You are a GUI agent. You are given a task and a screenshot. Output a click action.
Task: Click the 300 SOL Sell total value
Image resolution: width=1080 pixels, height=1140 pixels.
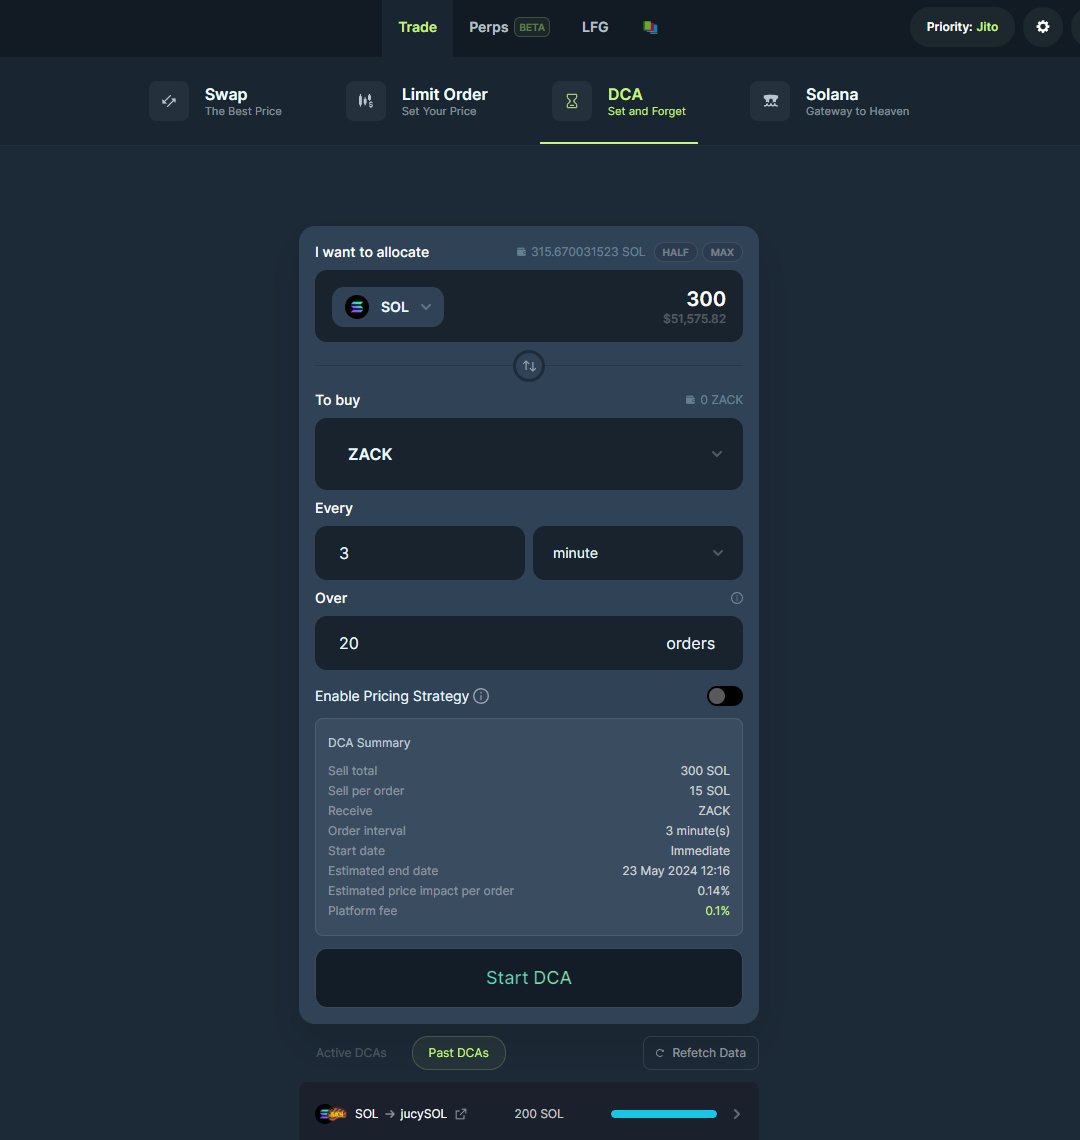click(x=705, y=771)
